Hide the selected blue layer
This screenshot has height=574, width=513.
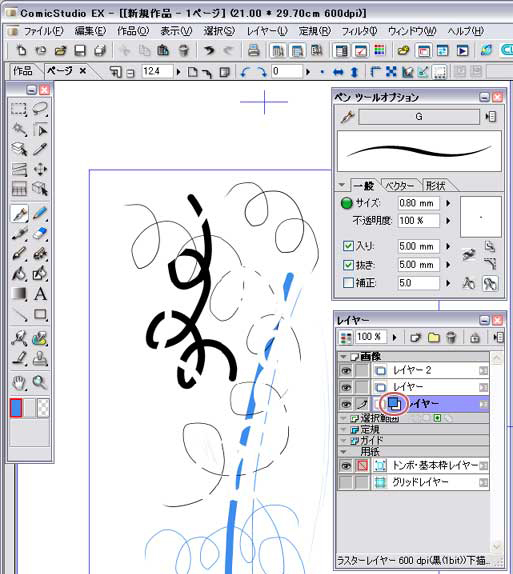pyautogui.click(x=346, y=404)
